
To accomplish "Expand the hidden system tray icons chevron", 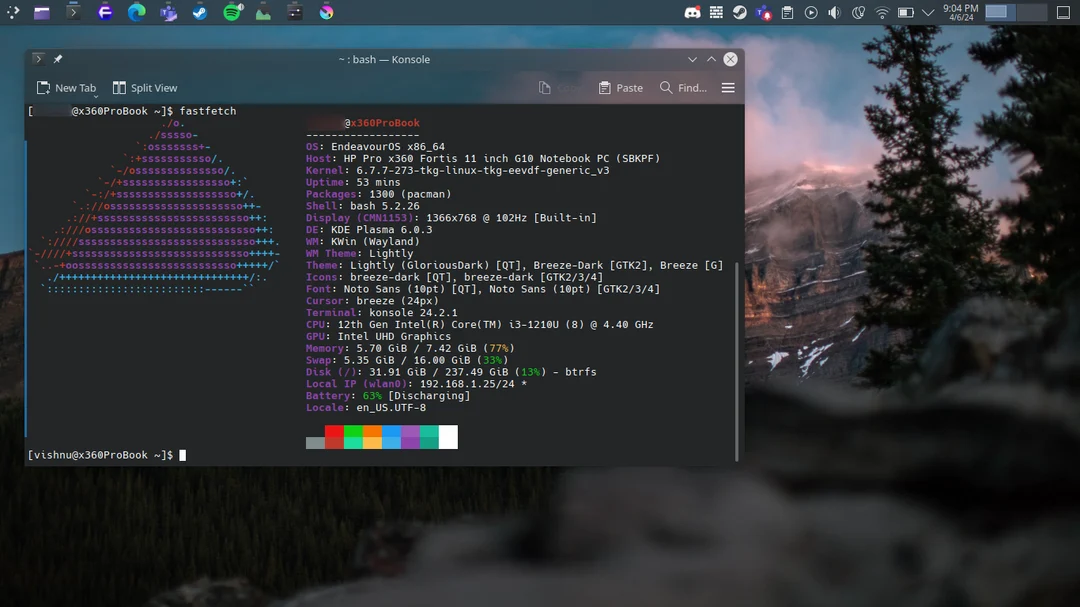I will click(x=928, y=12).
